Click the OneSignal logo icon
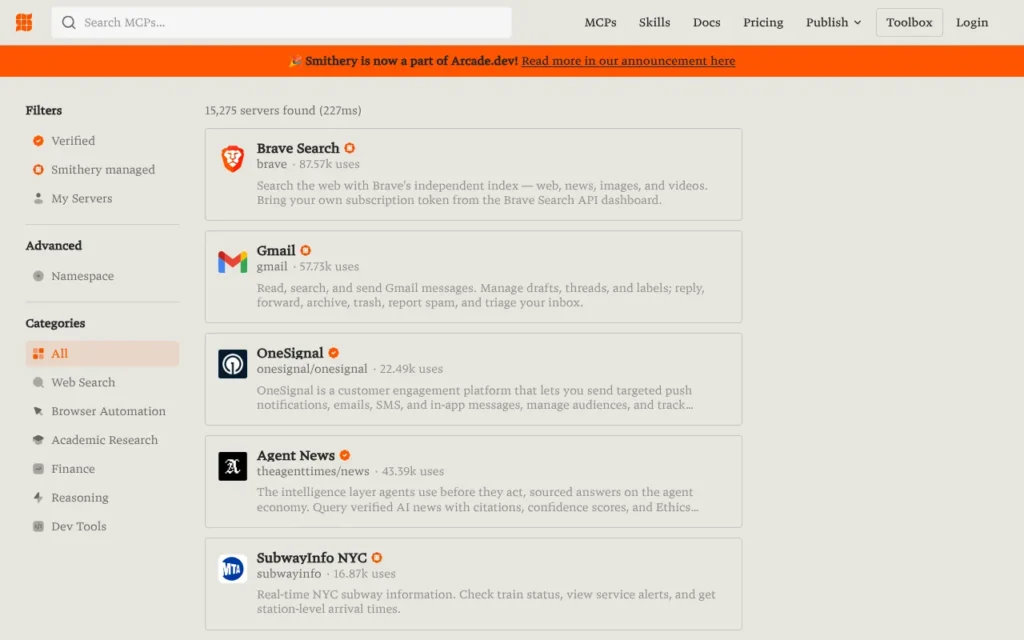The image size is (1024, 640). [x=232, y=364]
